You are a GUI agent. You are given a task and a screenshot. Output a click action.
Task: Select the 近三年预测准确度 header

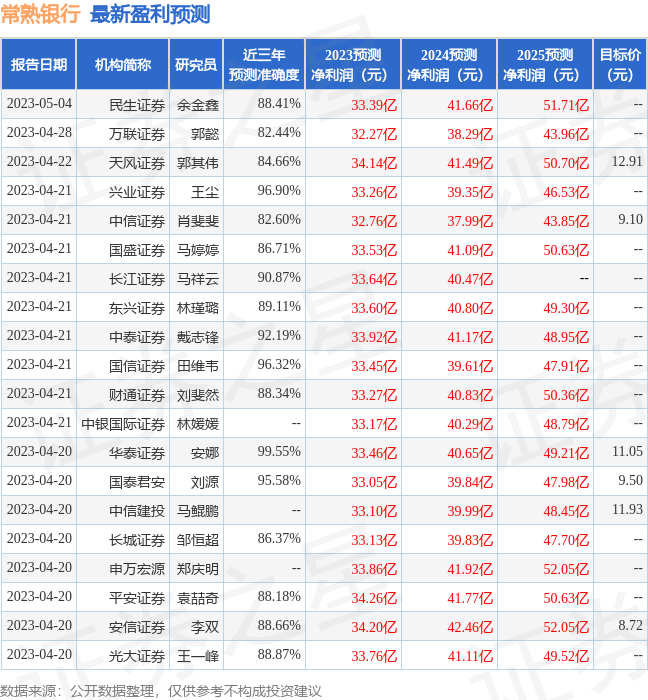[x=264, y=65]
